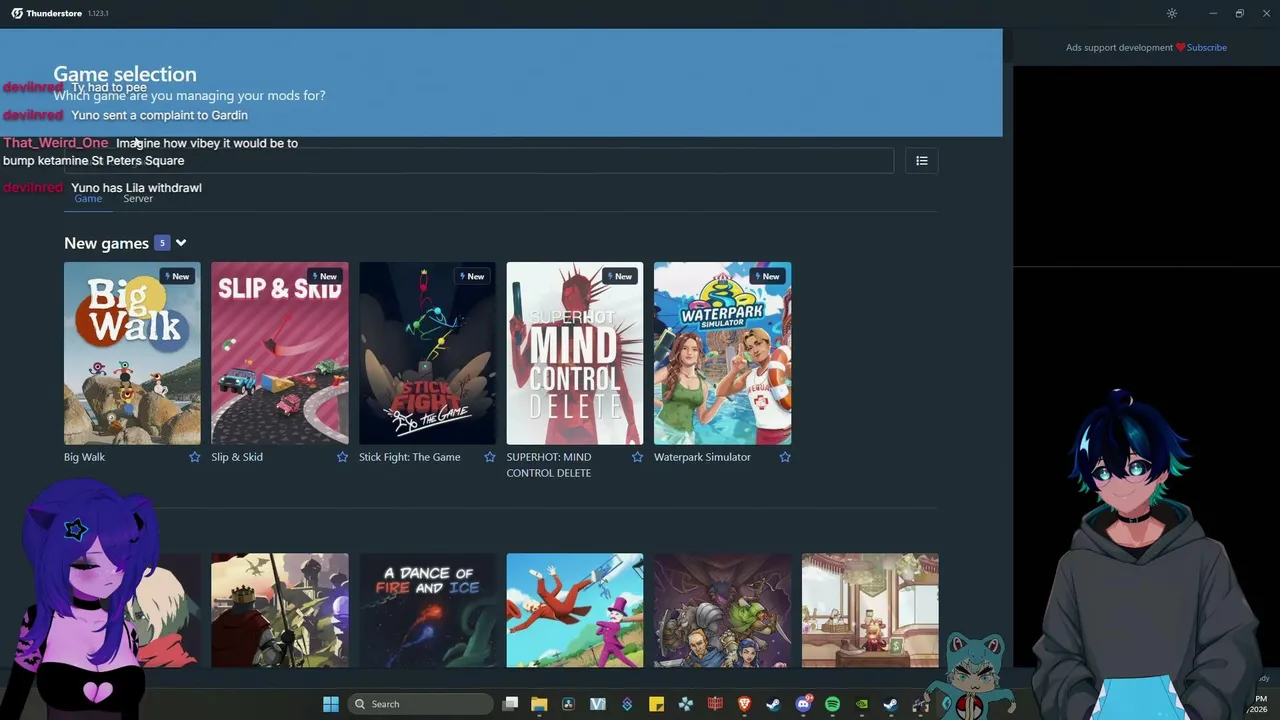The height and width of the screenshot is (720, 1280).
Task: Star Slip & Skid as a favorite
Action: [x=342, y=457]
